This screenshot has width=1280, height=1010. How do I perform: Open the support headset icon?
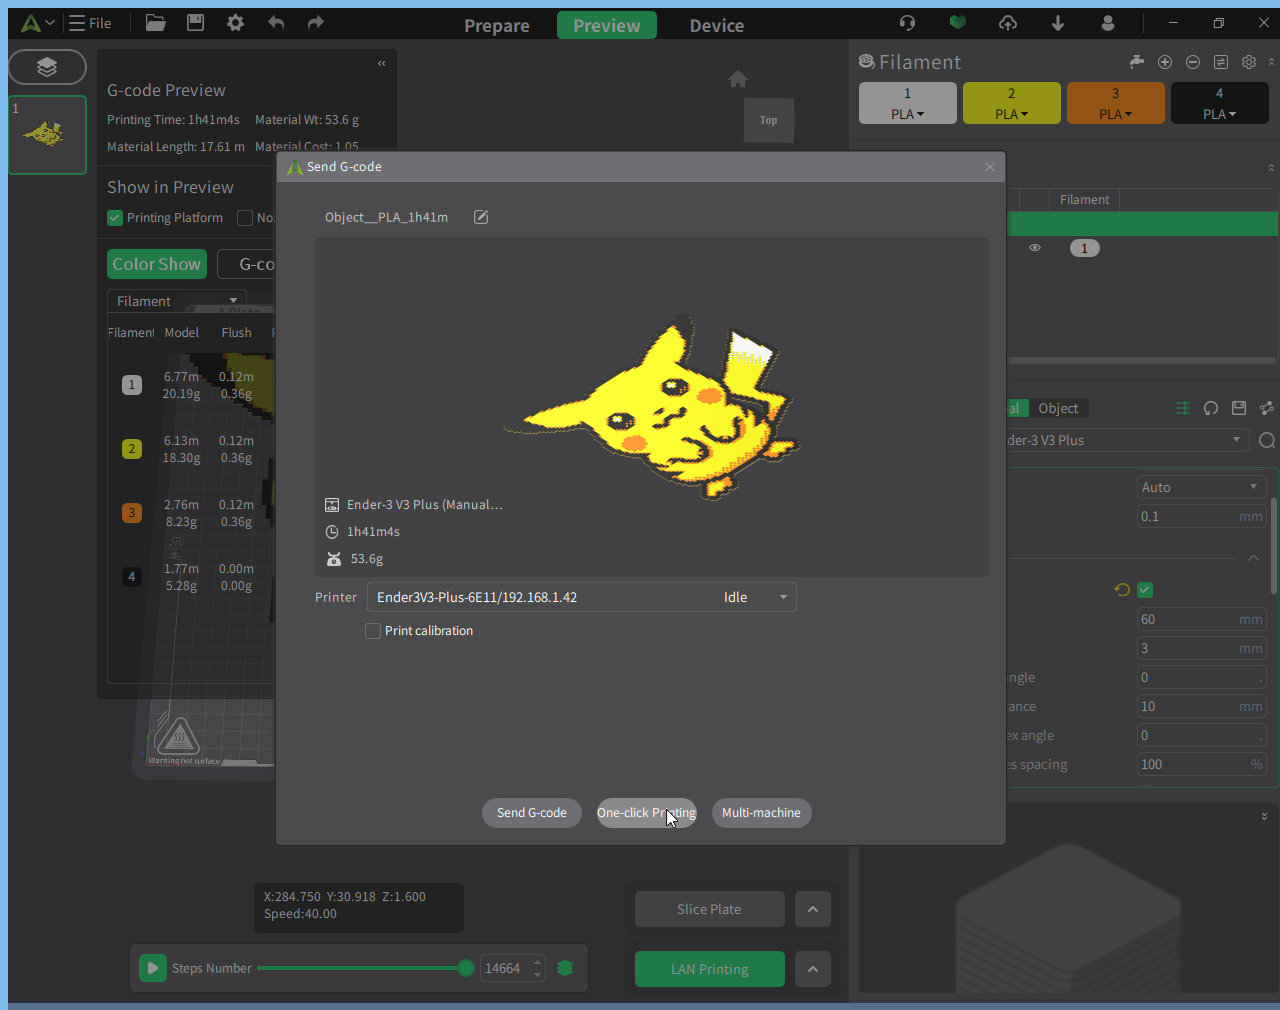(x=907, y=22)
